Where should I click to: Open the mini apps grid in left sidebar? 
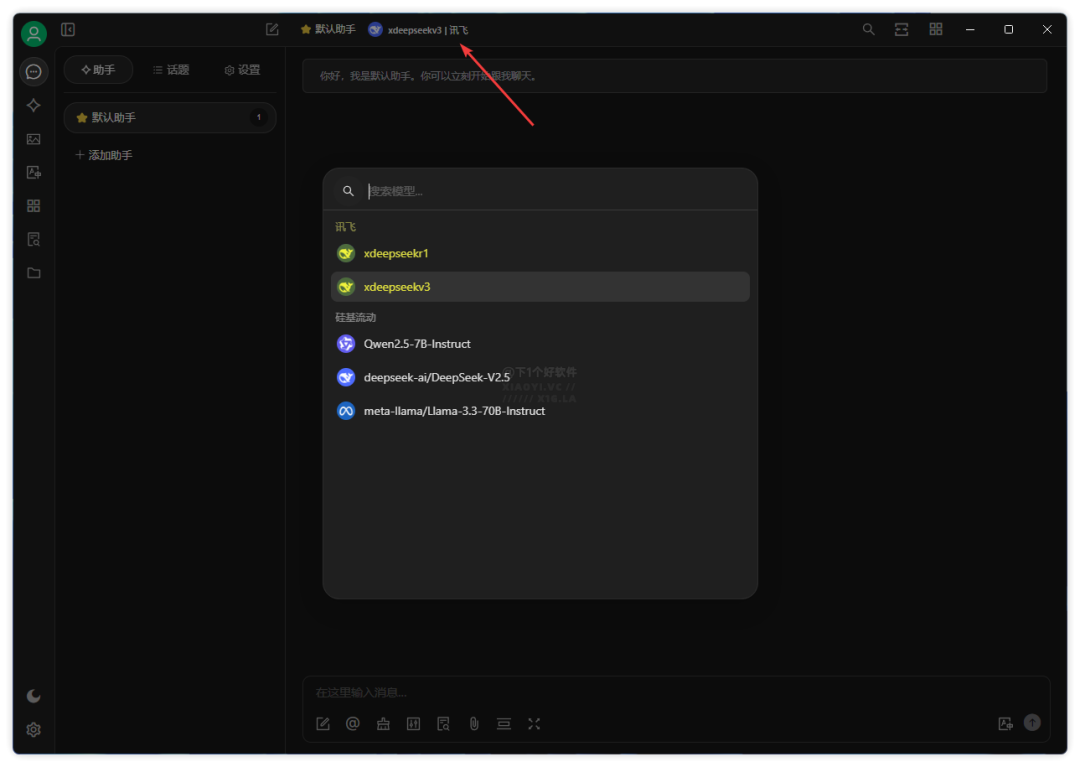point(33,206)
